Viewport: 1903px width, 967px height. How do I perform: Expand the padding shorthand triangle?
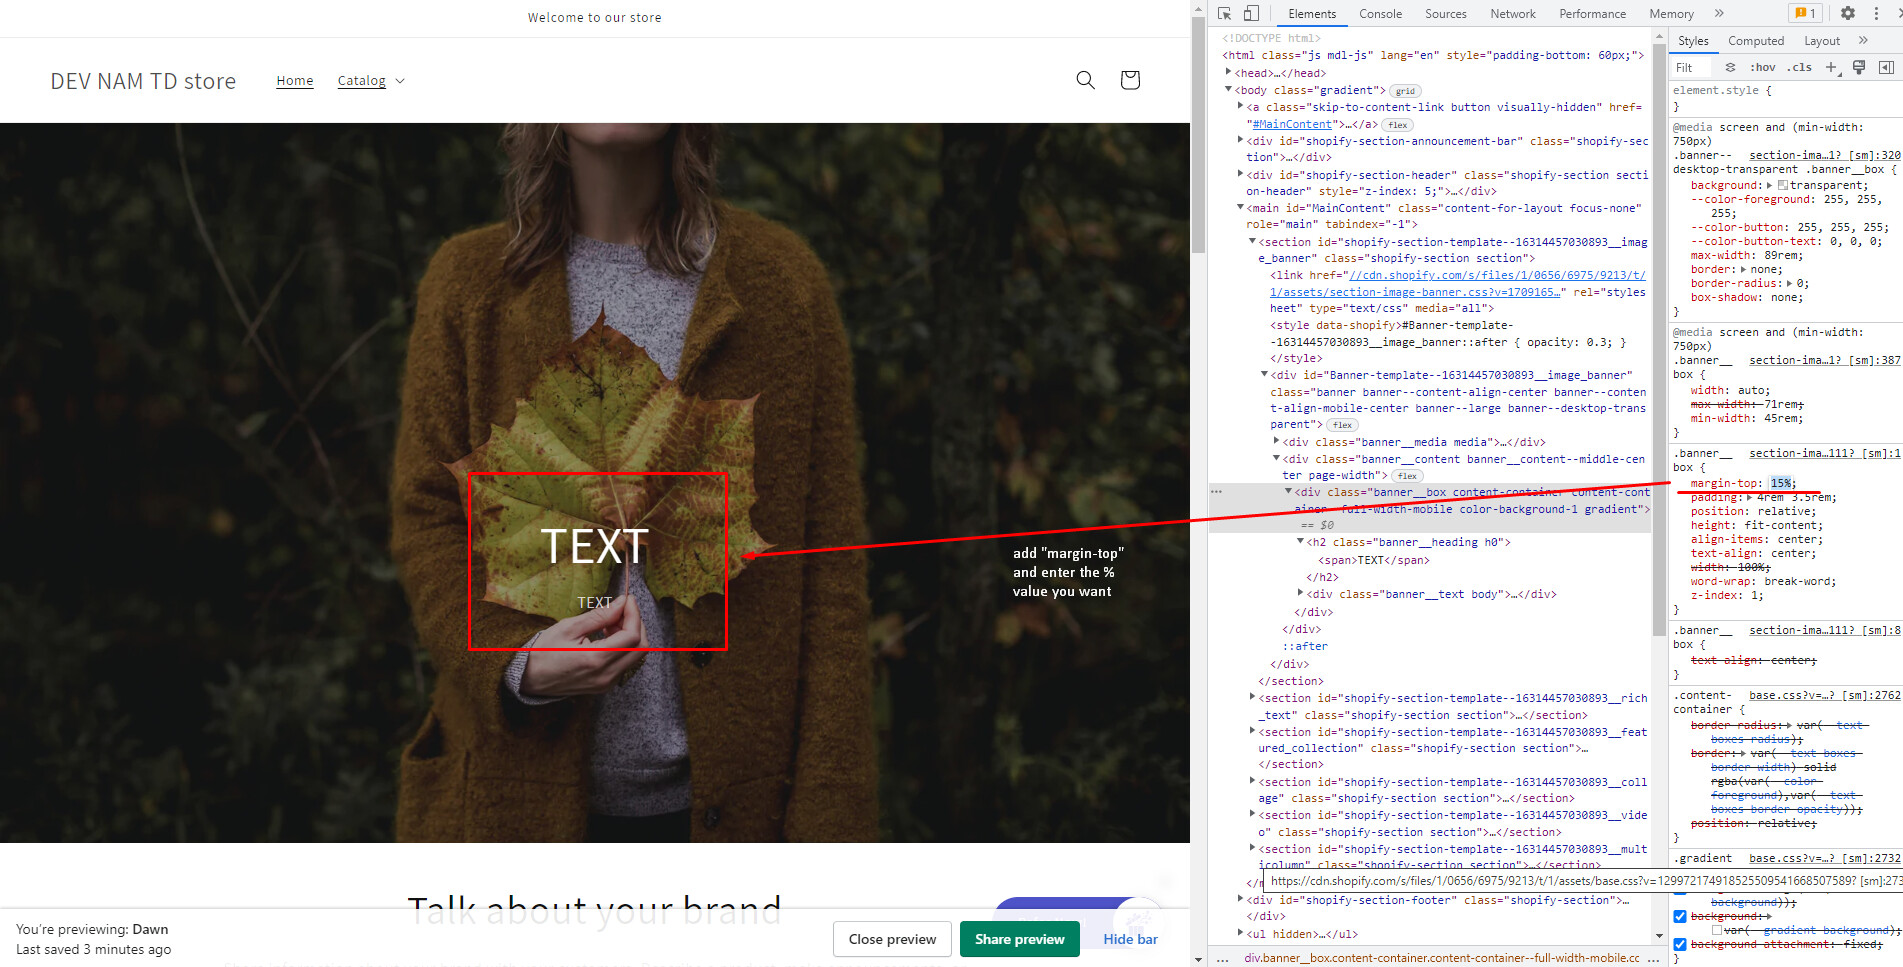click(x=1749, y=497)
